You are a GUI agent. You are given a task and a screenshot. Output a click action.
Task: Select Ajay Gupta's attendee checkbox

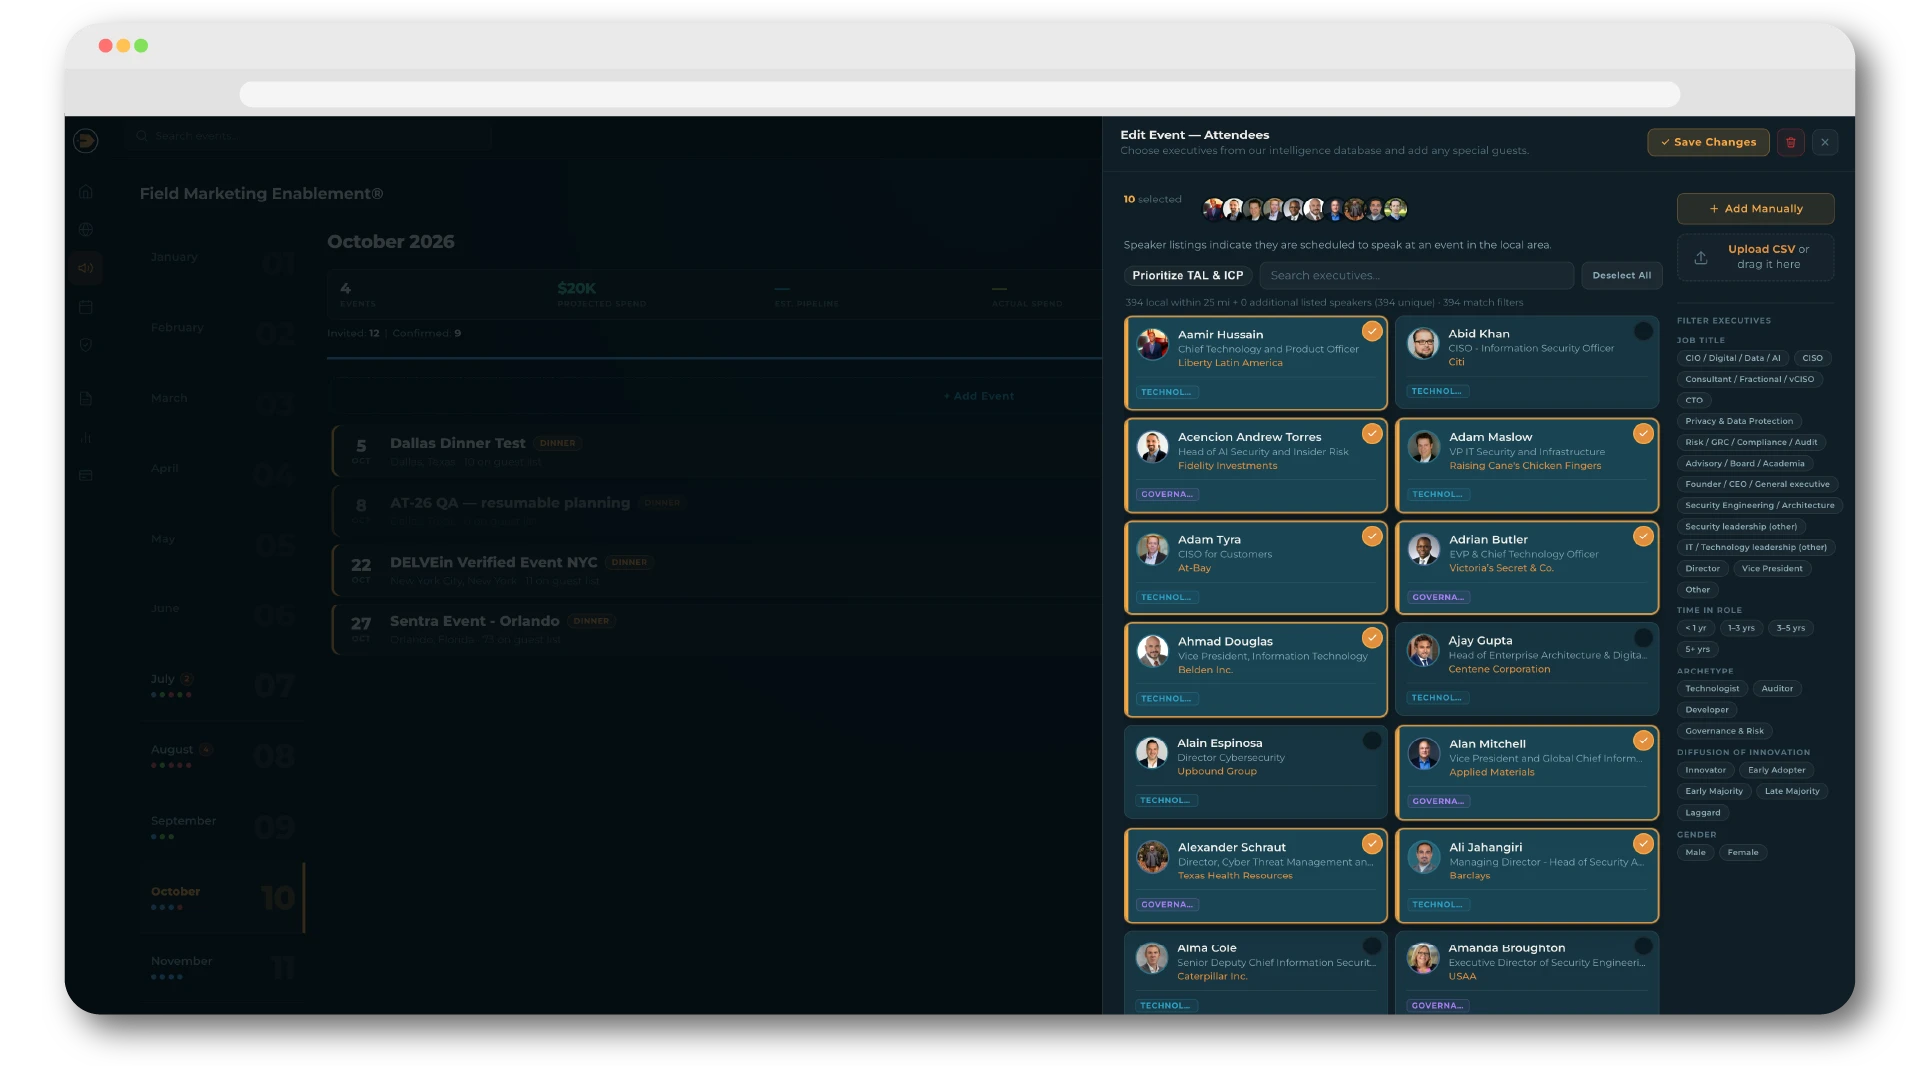(1643, 638)
